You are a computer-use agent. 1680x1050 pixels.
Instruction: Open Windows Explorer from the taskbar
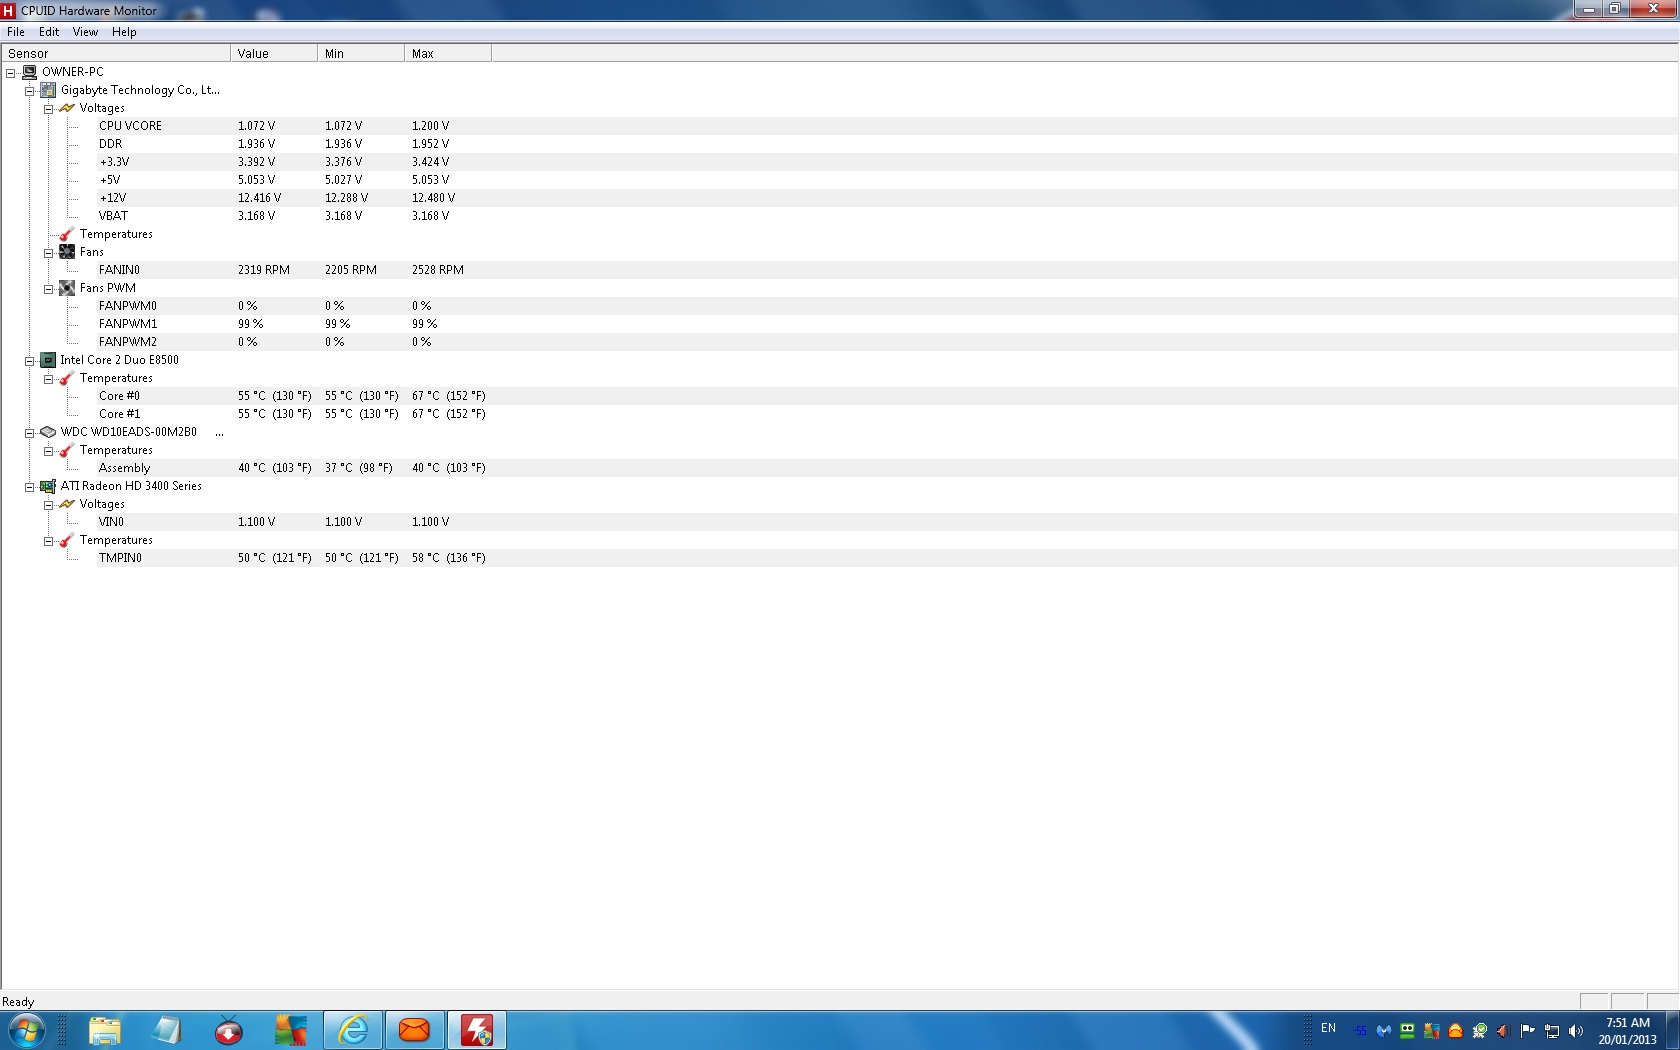click(105, 1030)
